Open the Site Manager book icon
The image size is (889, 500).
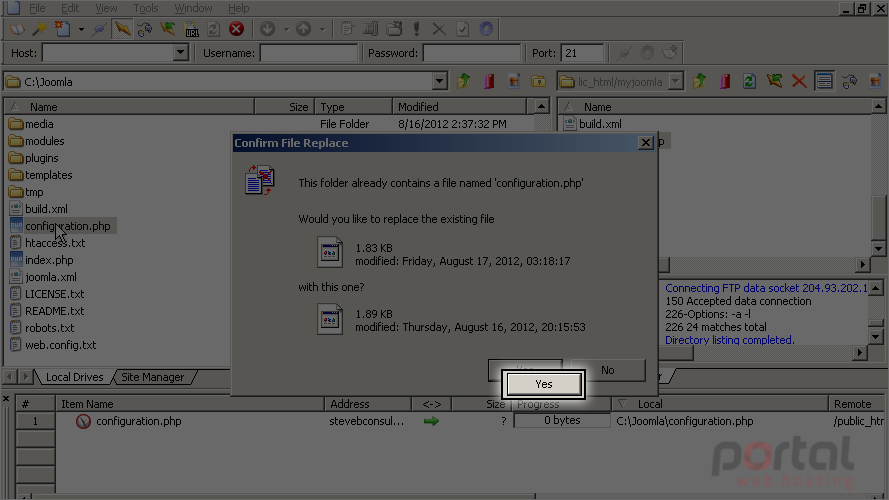pos(17,29)
